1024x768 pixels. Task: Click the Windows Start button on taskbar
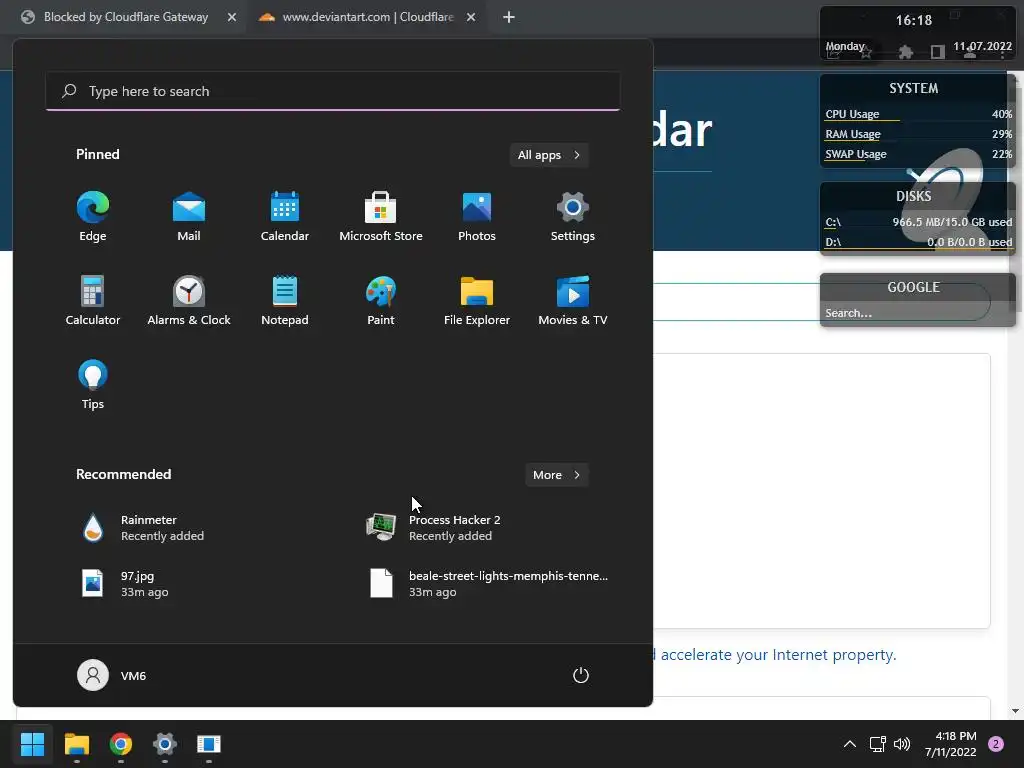(32, 744)
